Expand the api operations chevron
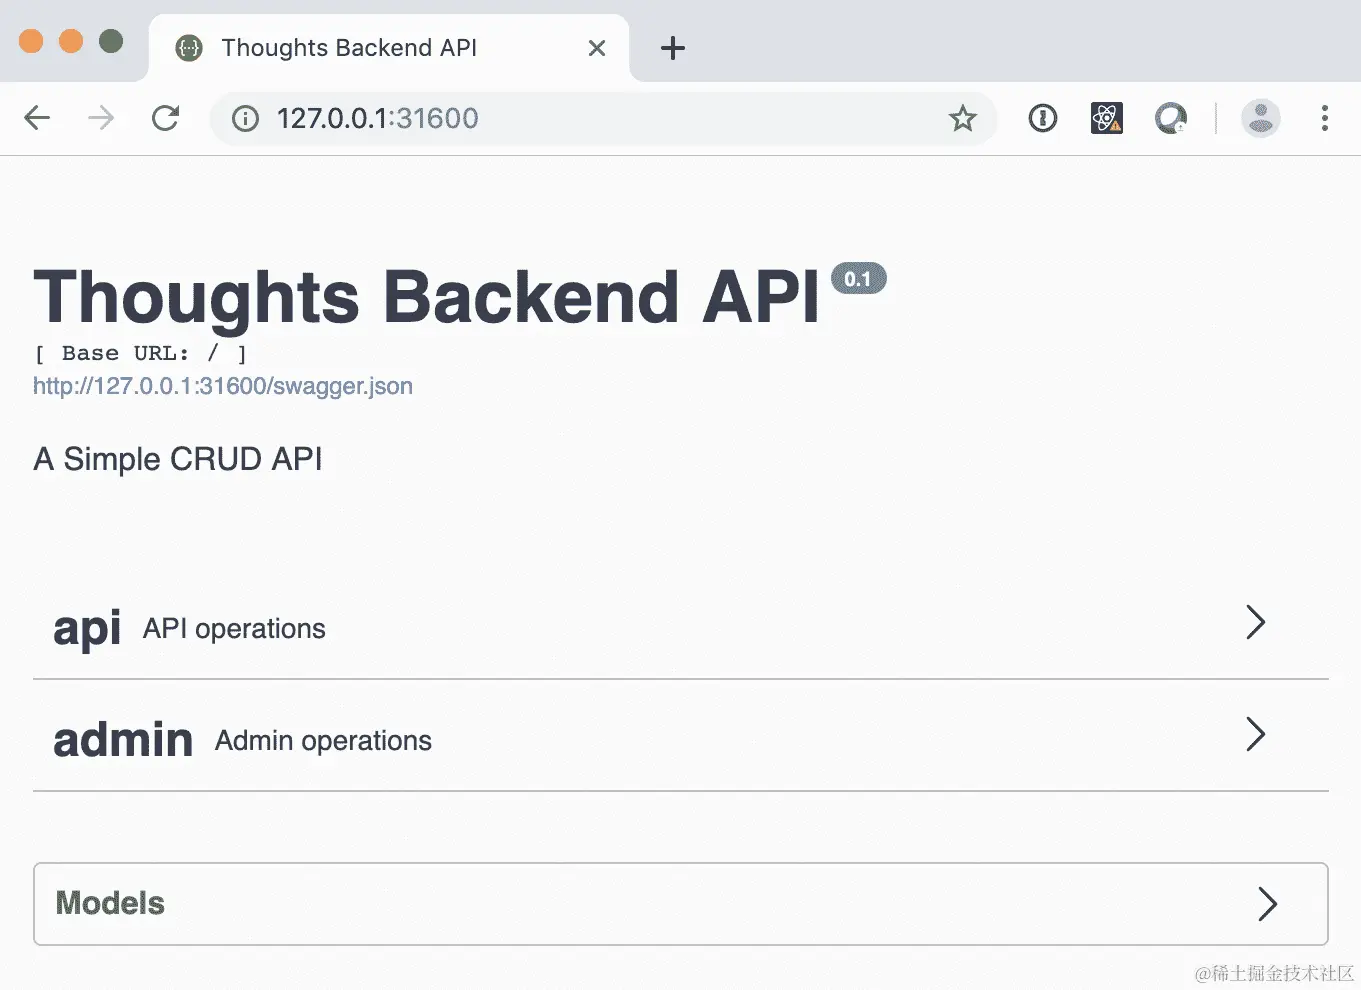Viewport: 1361px width, 990px height. pyautogui.click(x=1256, y=622)
